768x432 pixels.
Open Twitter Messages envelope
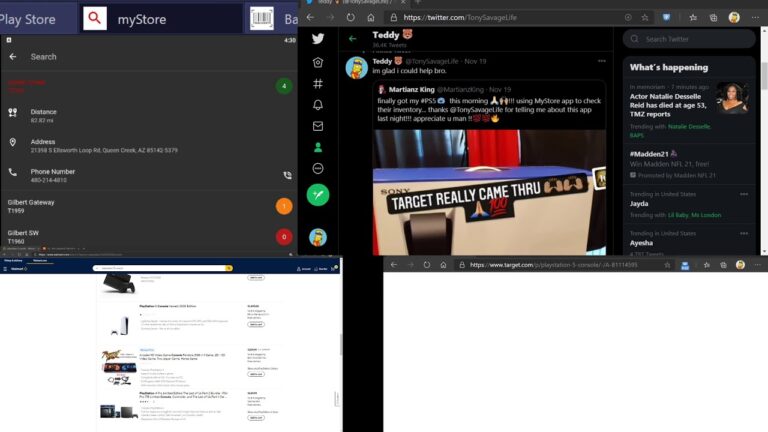tap(318, 126)
